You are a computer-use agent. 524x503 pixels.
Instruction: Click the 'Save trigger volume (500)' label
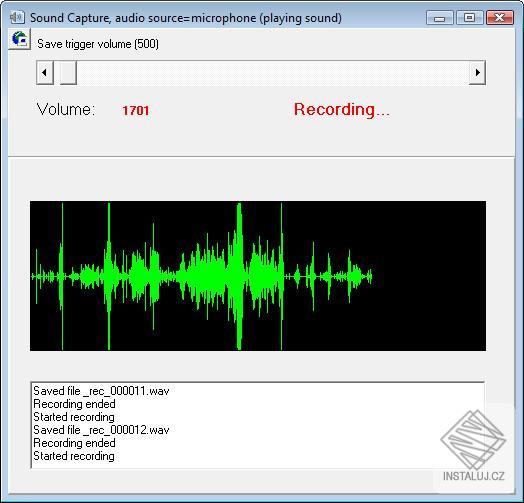[98, 44]
